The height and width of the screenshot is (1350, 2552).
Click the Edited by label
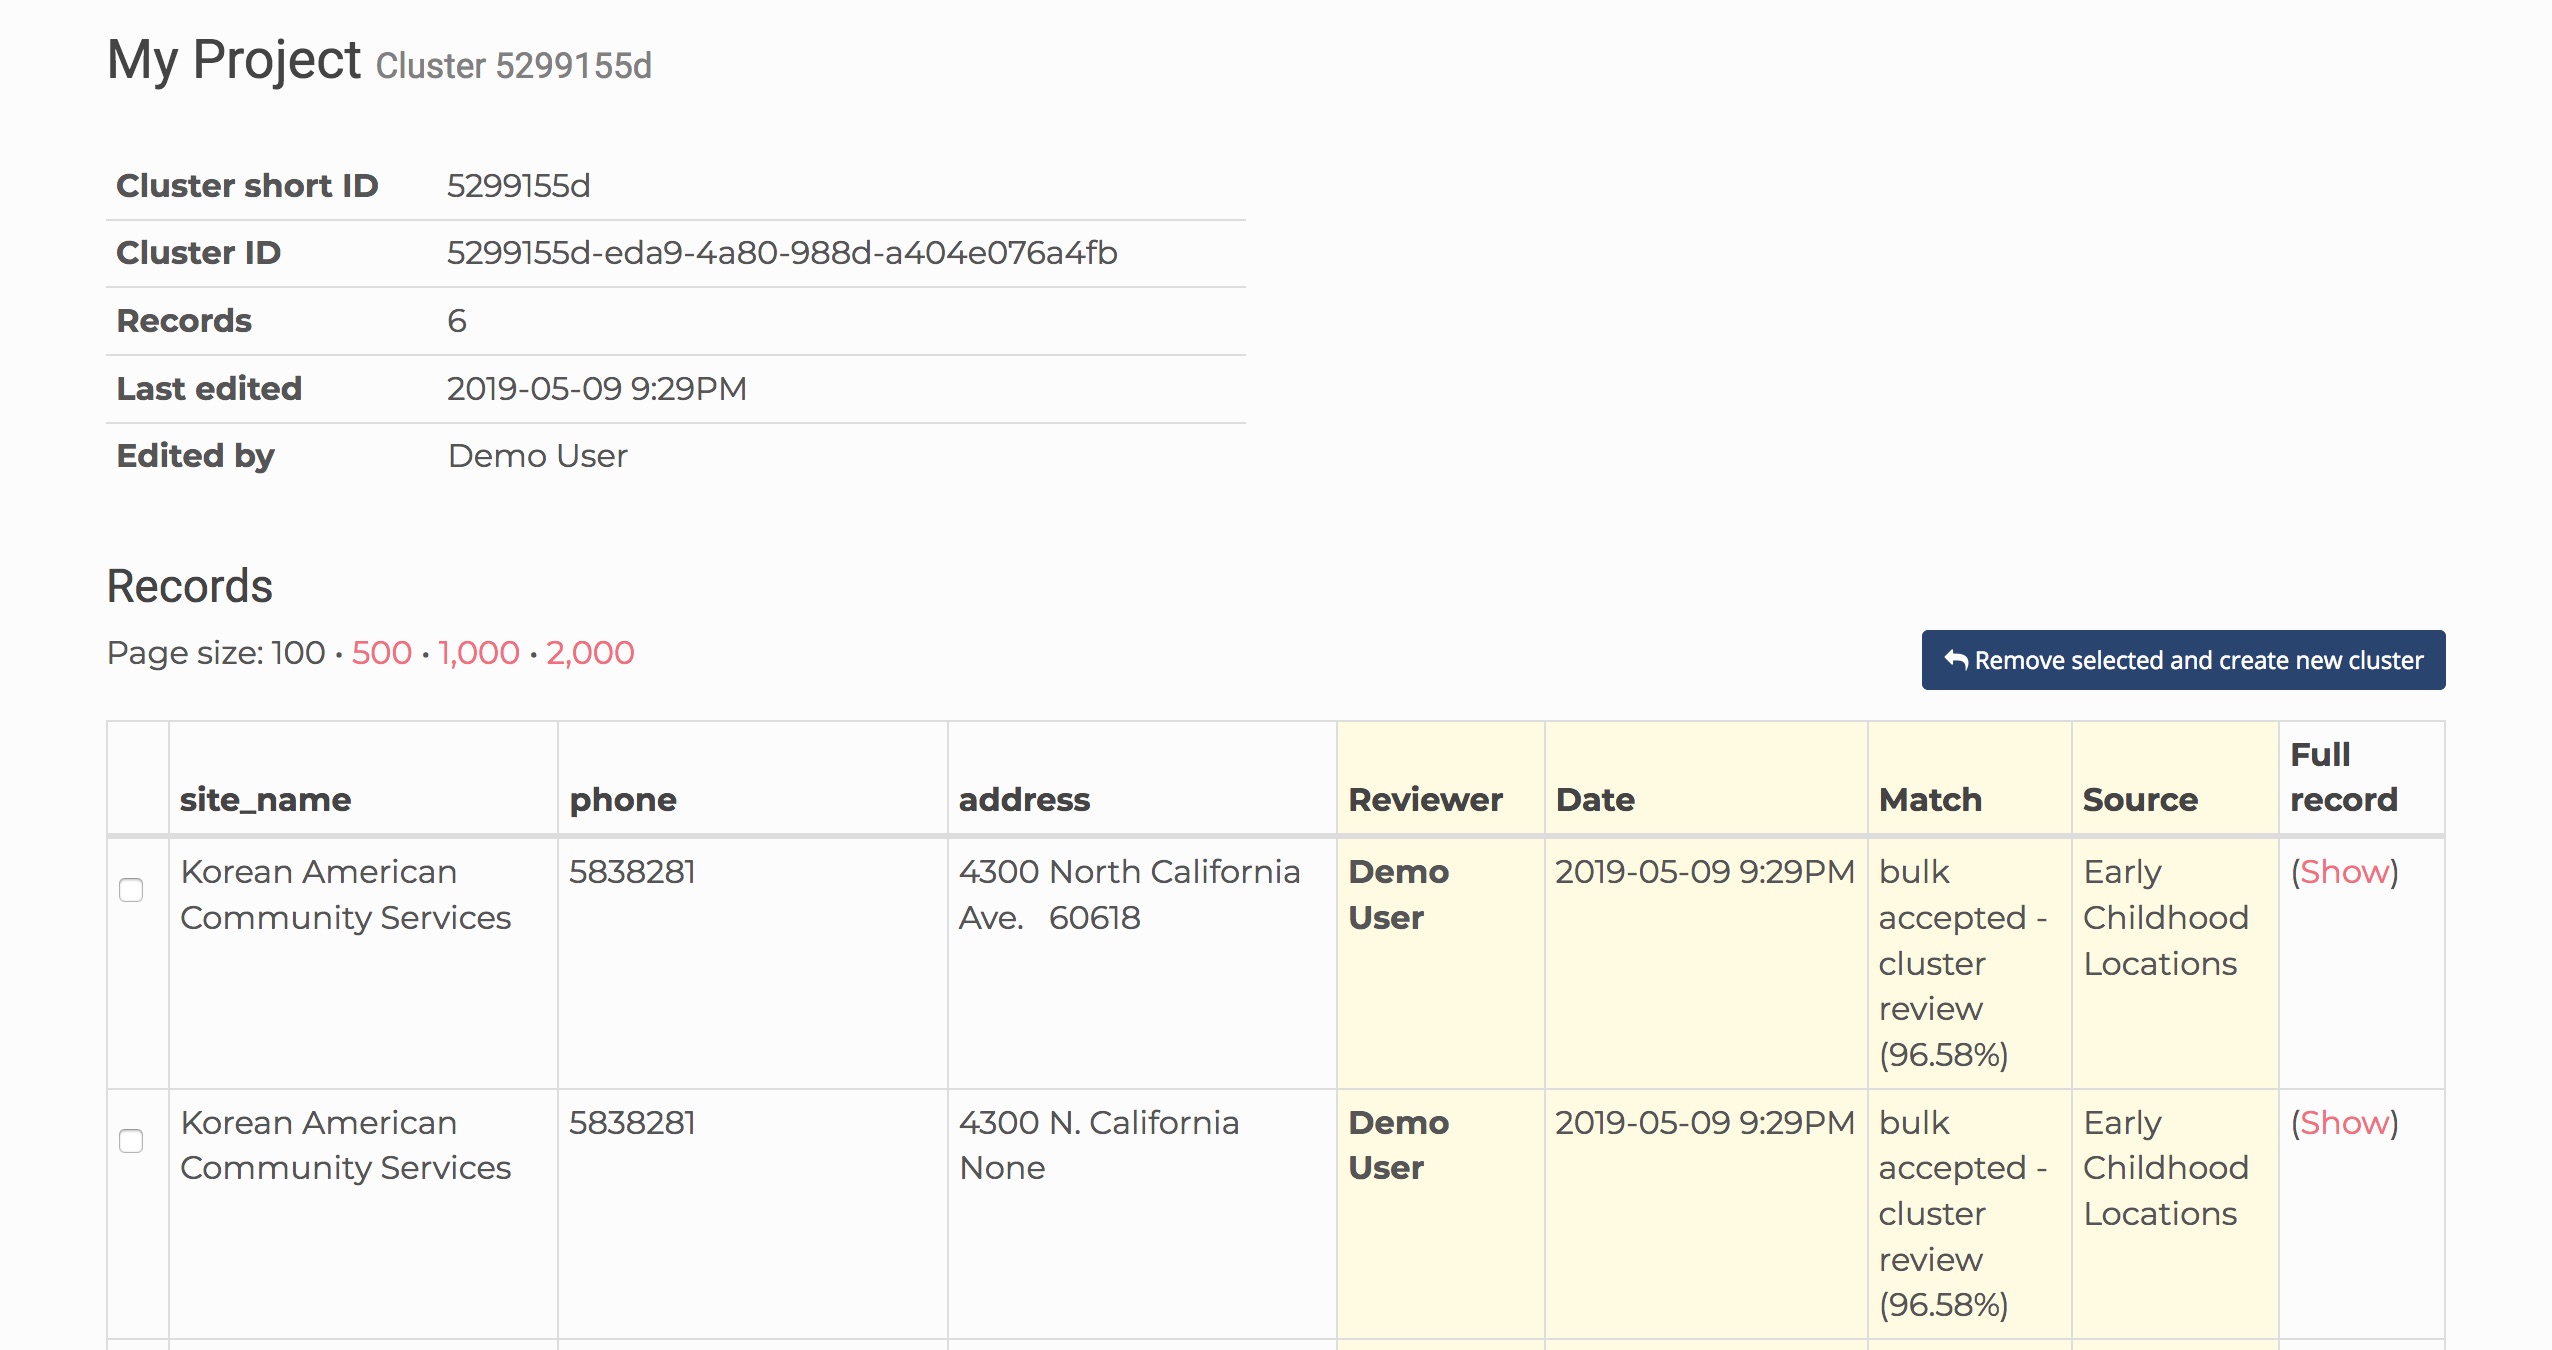(195, 456)
